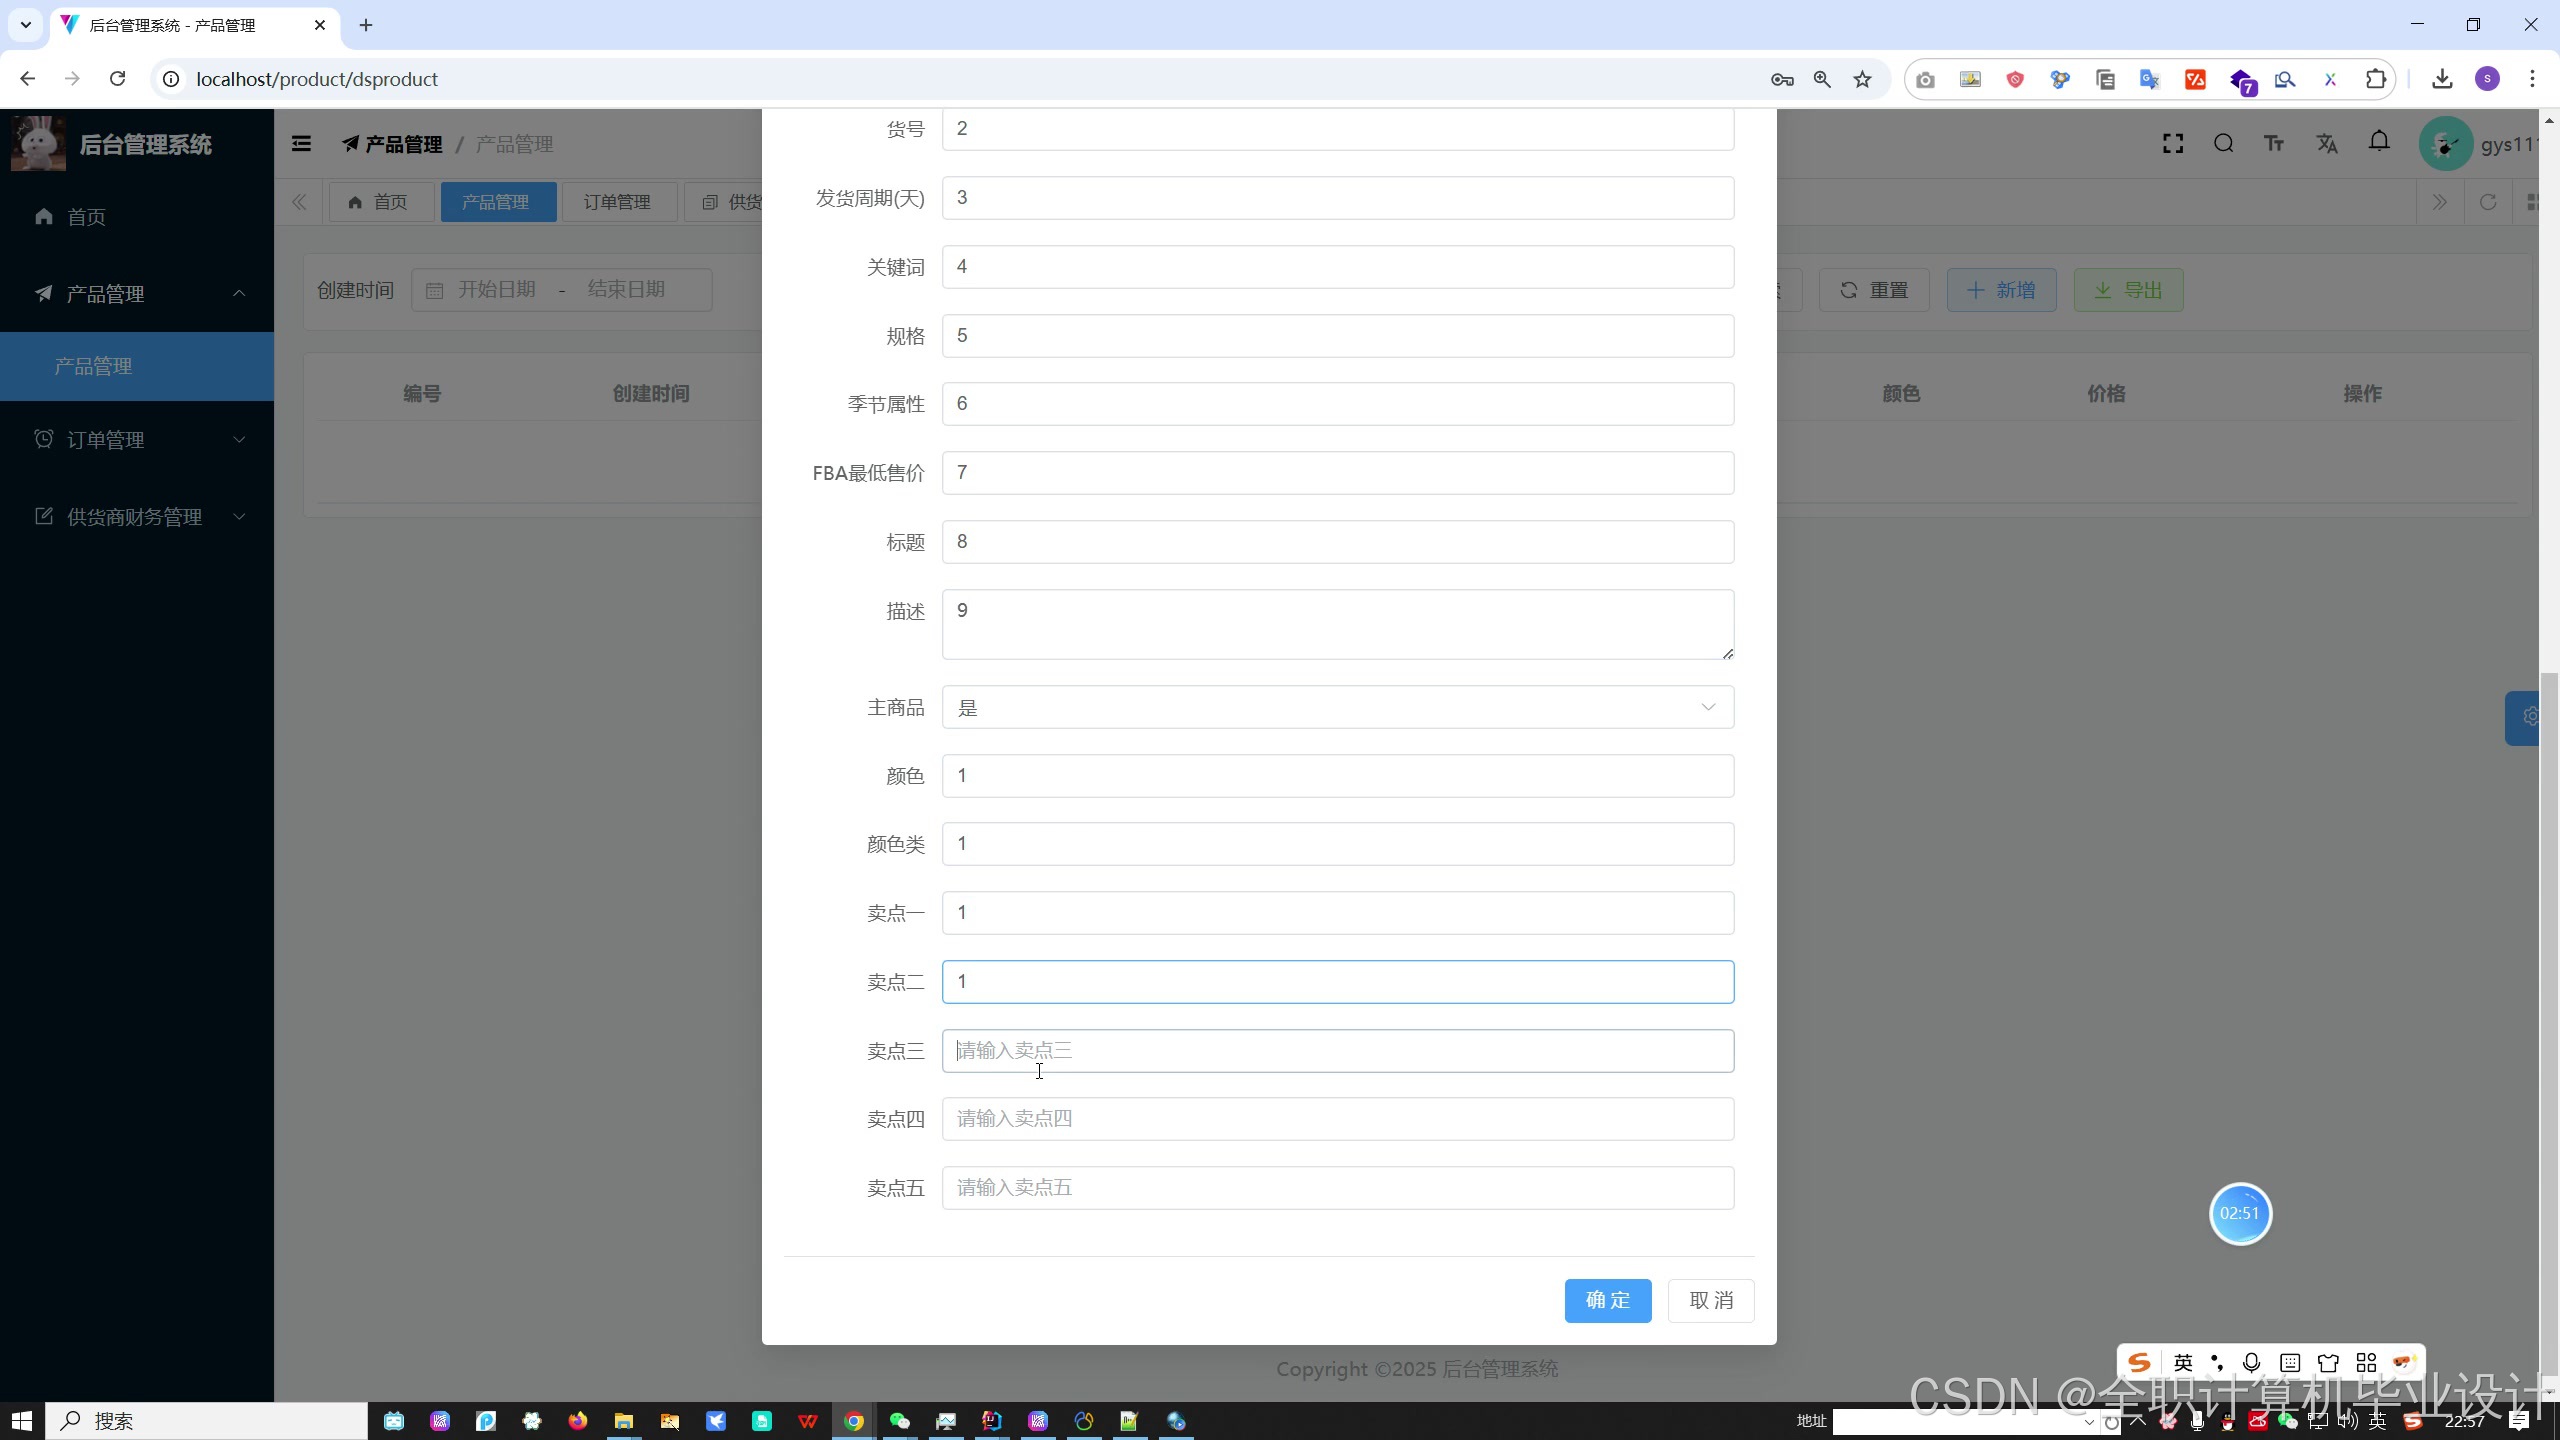
Task: Click the 确定 button
Action: tap(1607, 1300)
